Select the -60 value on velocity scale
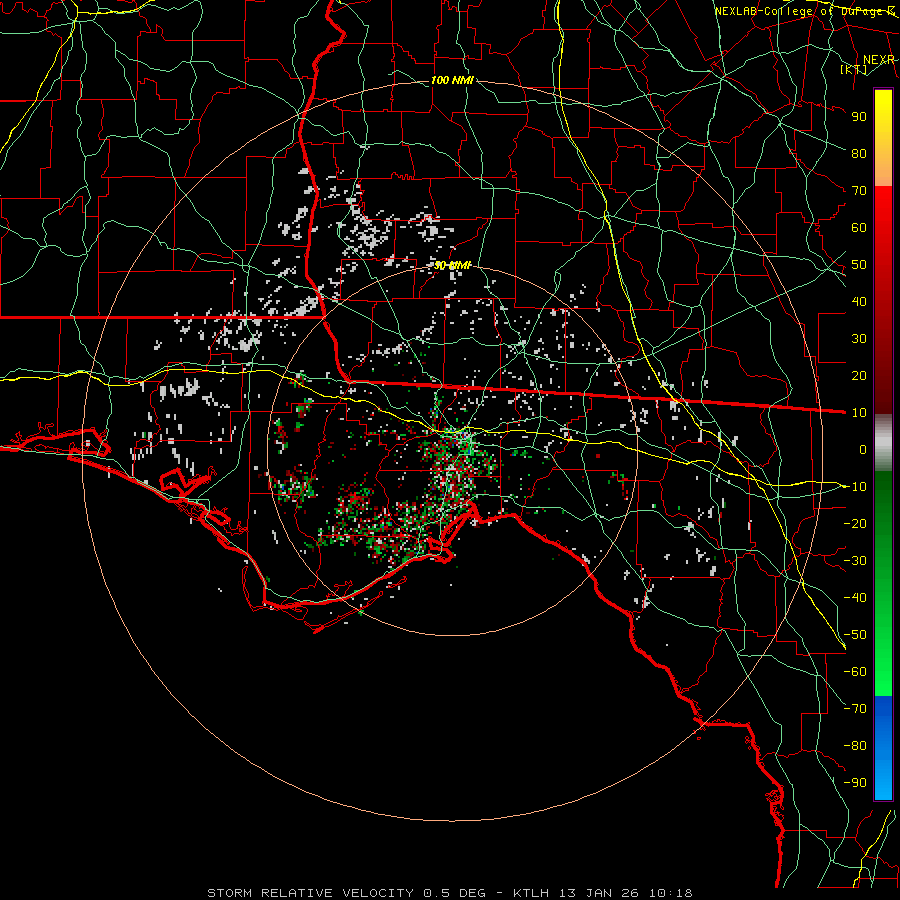Viewport: 900px width, 900px height. pos(855,672)
